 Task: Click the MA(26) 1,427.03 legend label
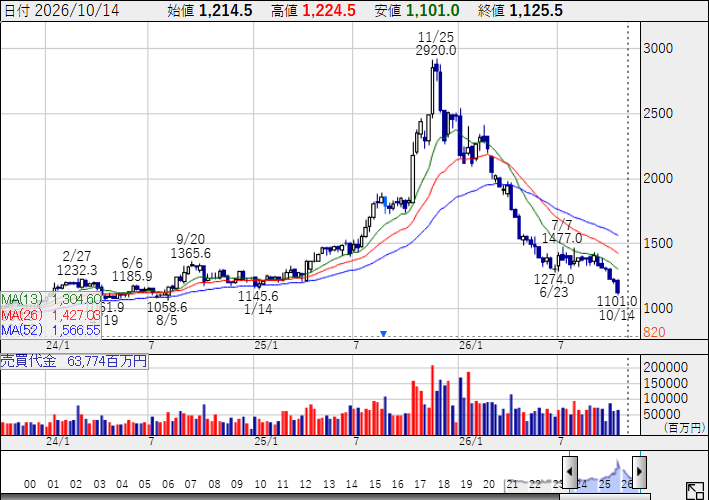point(51,315)
